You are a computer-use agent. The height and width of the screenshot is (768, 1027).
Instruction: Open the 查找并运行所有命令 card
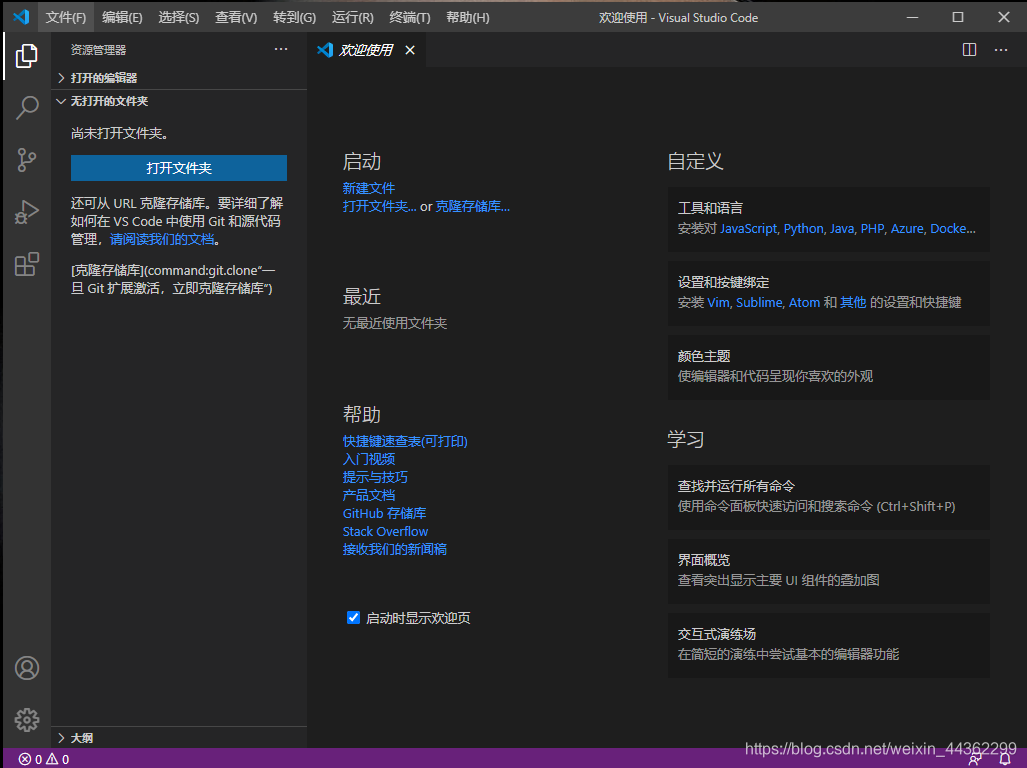pyautogui.click(x=829, y=497)
